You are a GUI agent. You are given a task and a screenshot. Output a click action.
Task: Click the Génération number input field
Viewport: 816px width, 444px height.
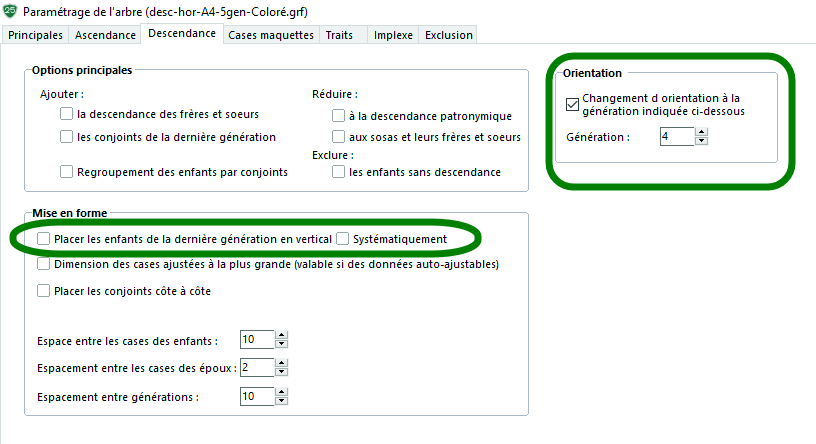point(677,136)
